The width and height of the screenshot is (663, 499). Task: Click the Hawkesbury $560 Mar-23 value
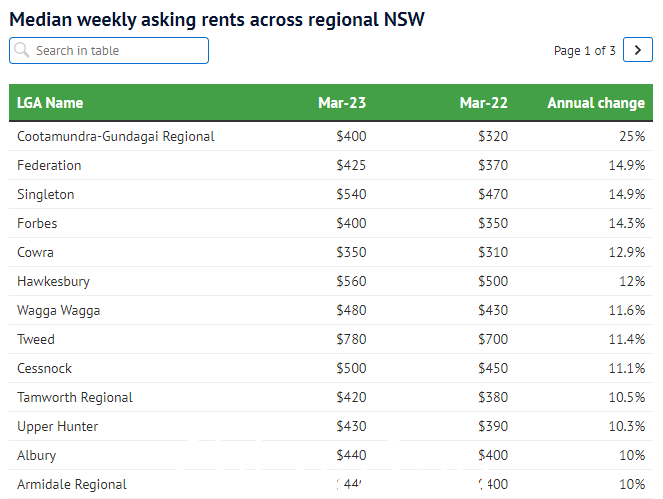(352, 281)
